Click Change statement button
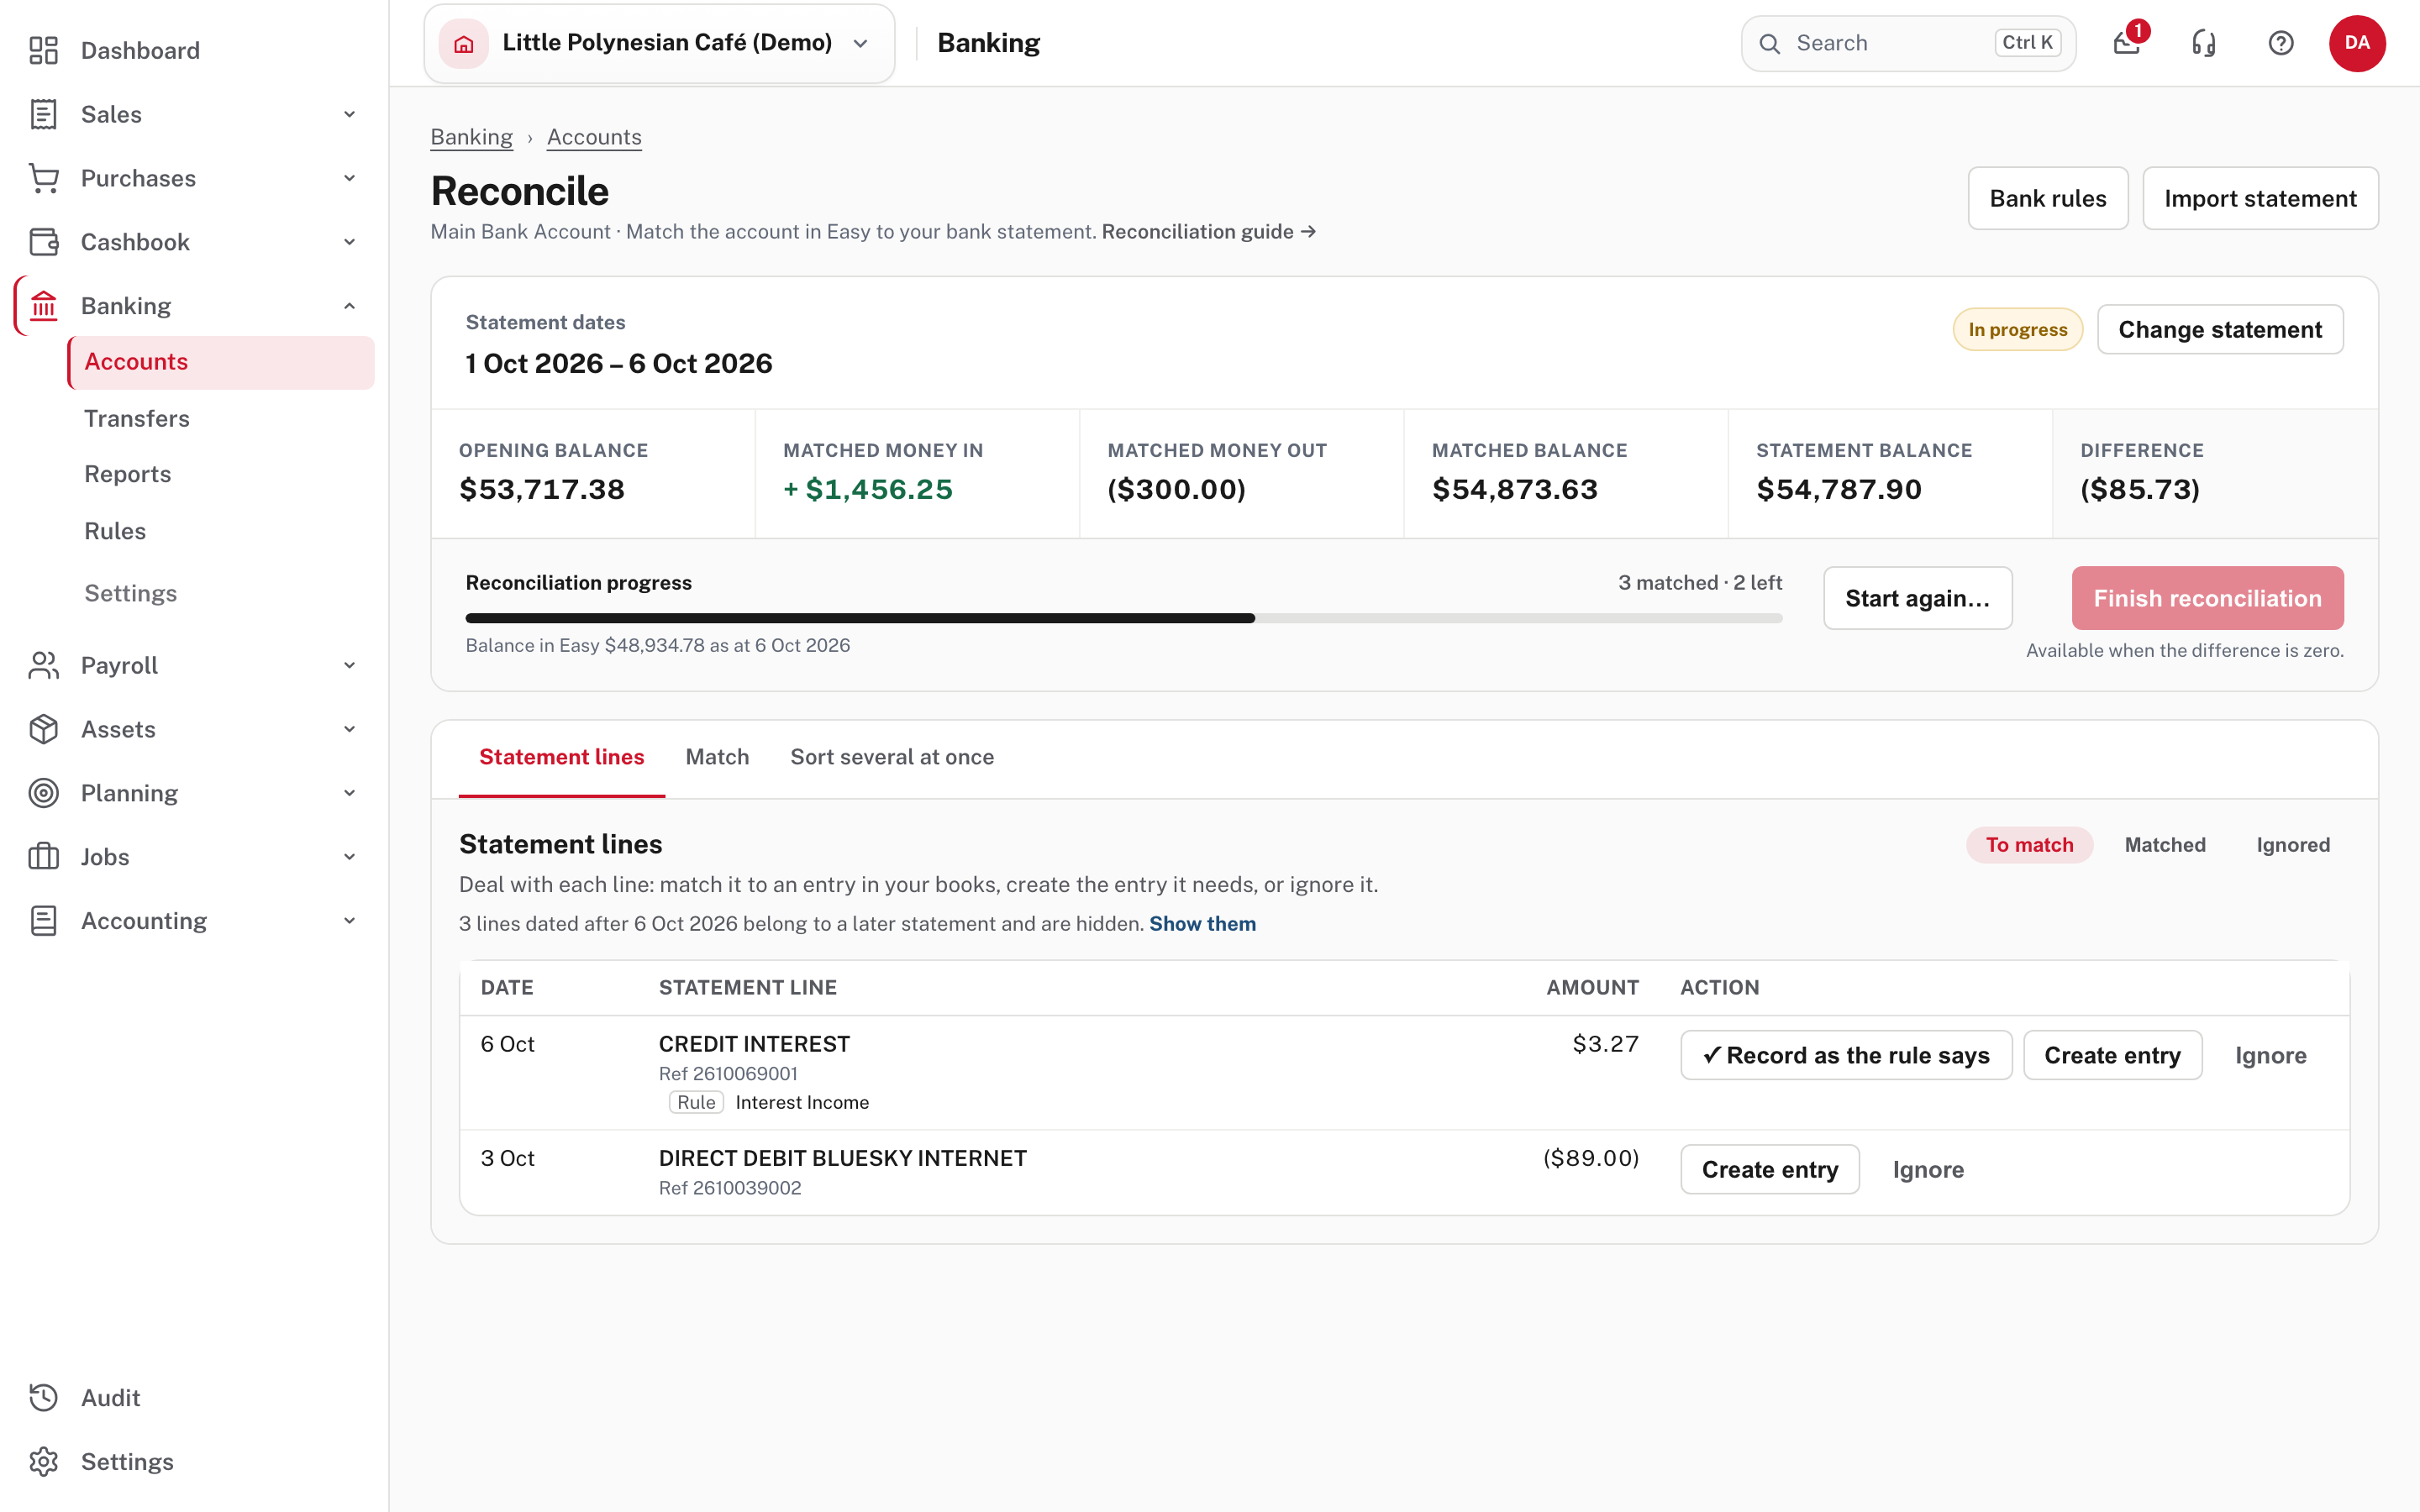Viewport: 2420px width, 1512px height. [2220, 329]
